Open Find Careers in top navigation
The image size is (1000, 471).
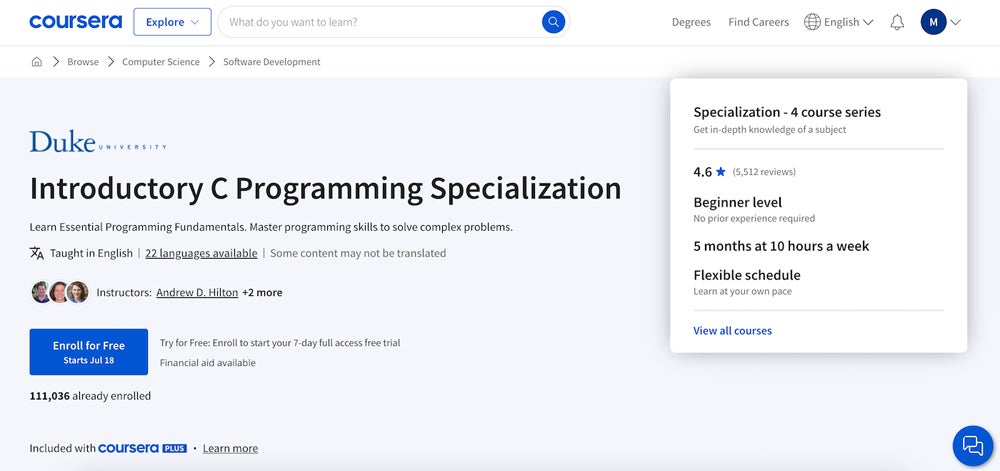click(758, 22)
